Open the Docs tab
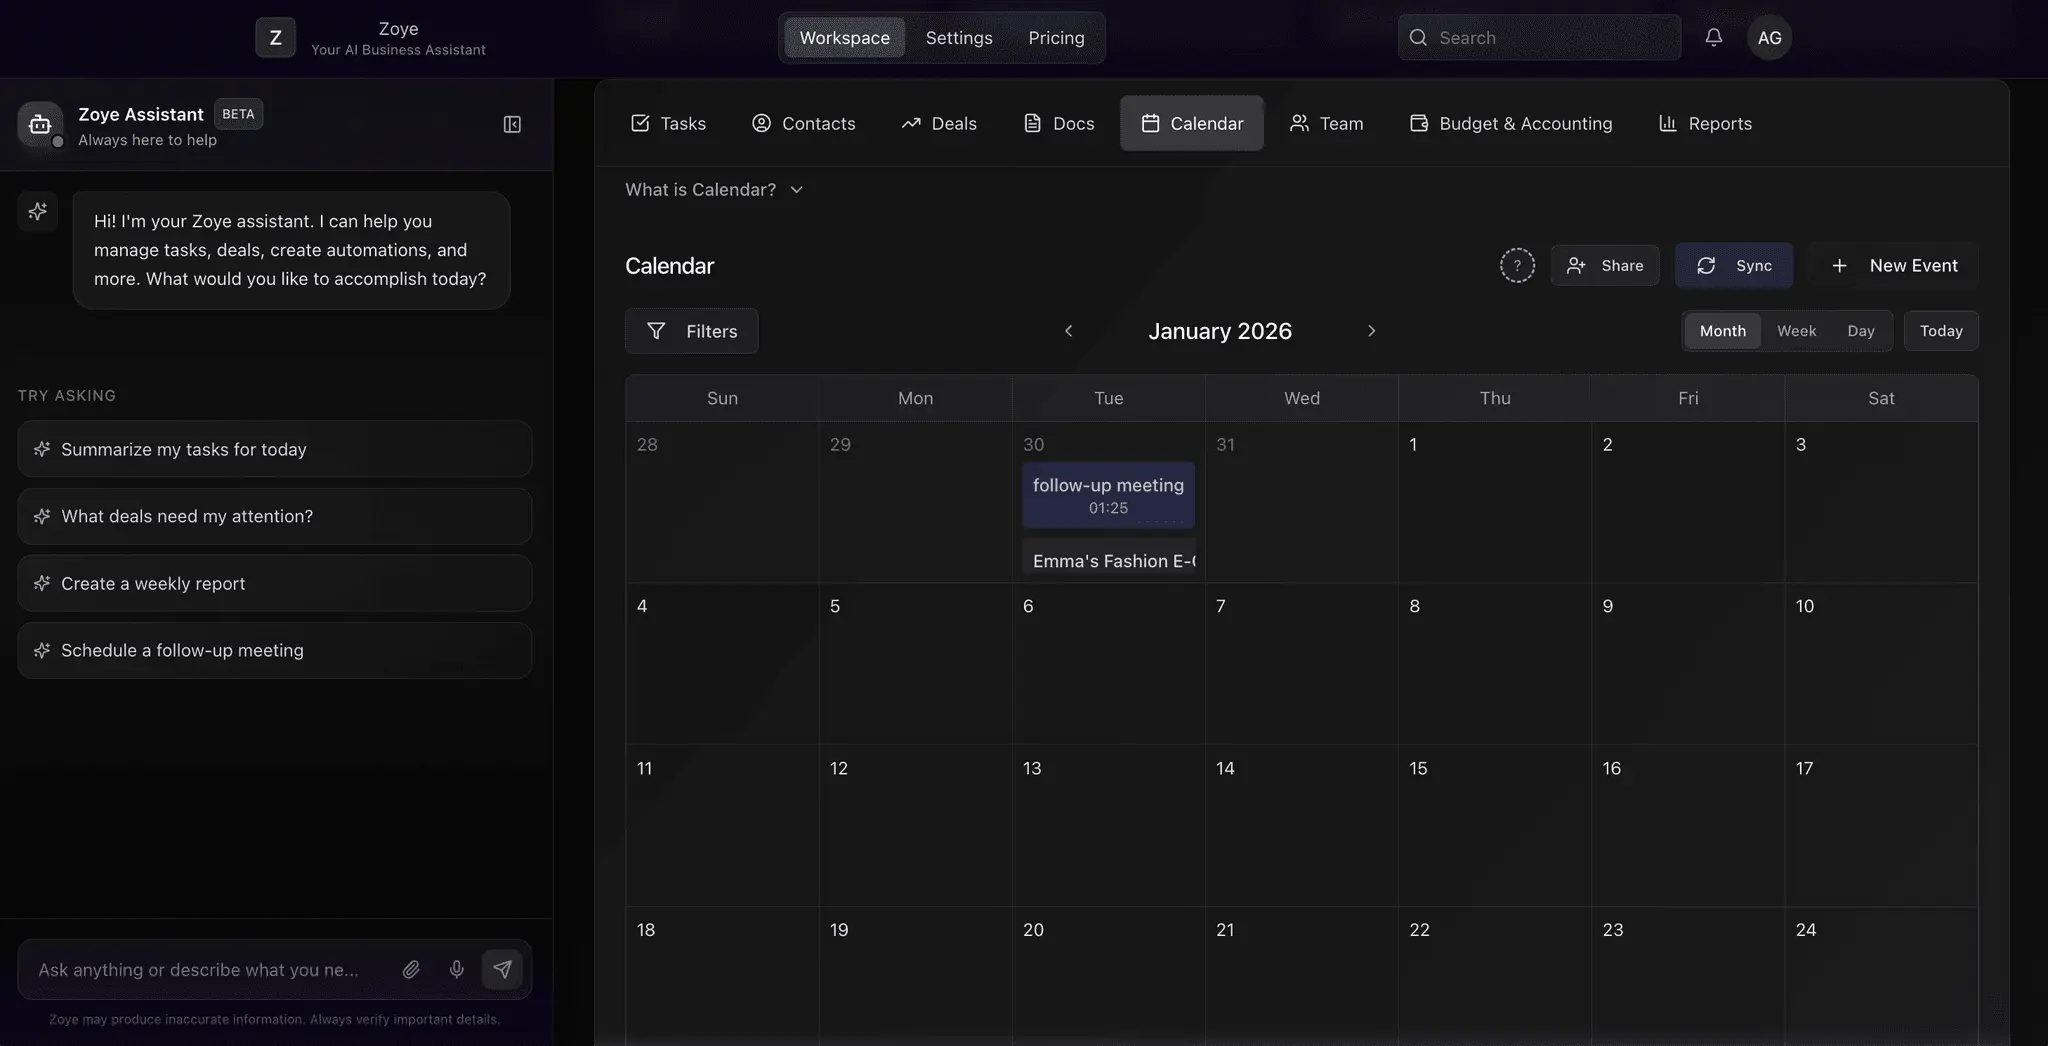Screen dimensions: 2048x1046 (x=1058, y=123)
